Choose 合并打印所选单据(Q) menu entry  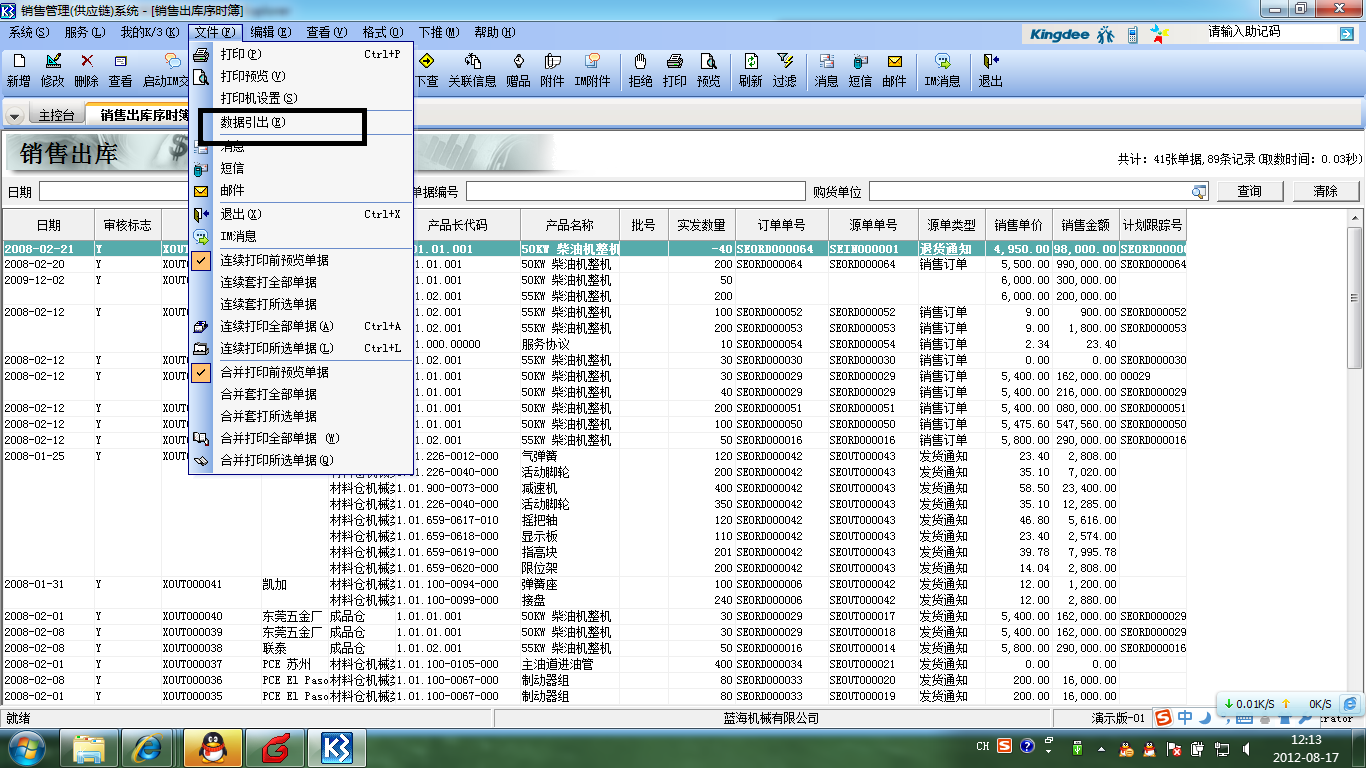pos(301,460)
